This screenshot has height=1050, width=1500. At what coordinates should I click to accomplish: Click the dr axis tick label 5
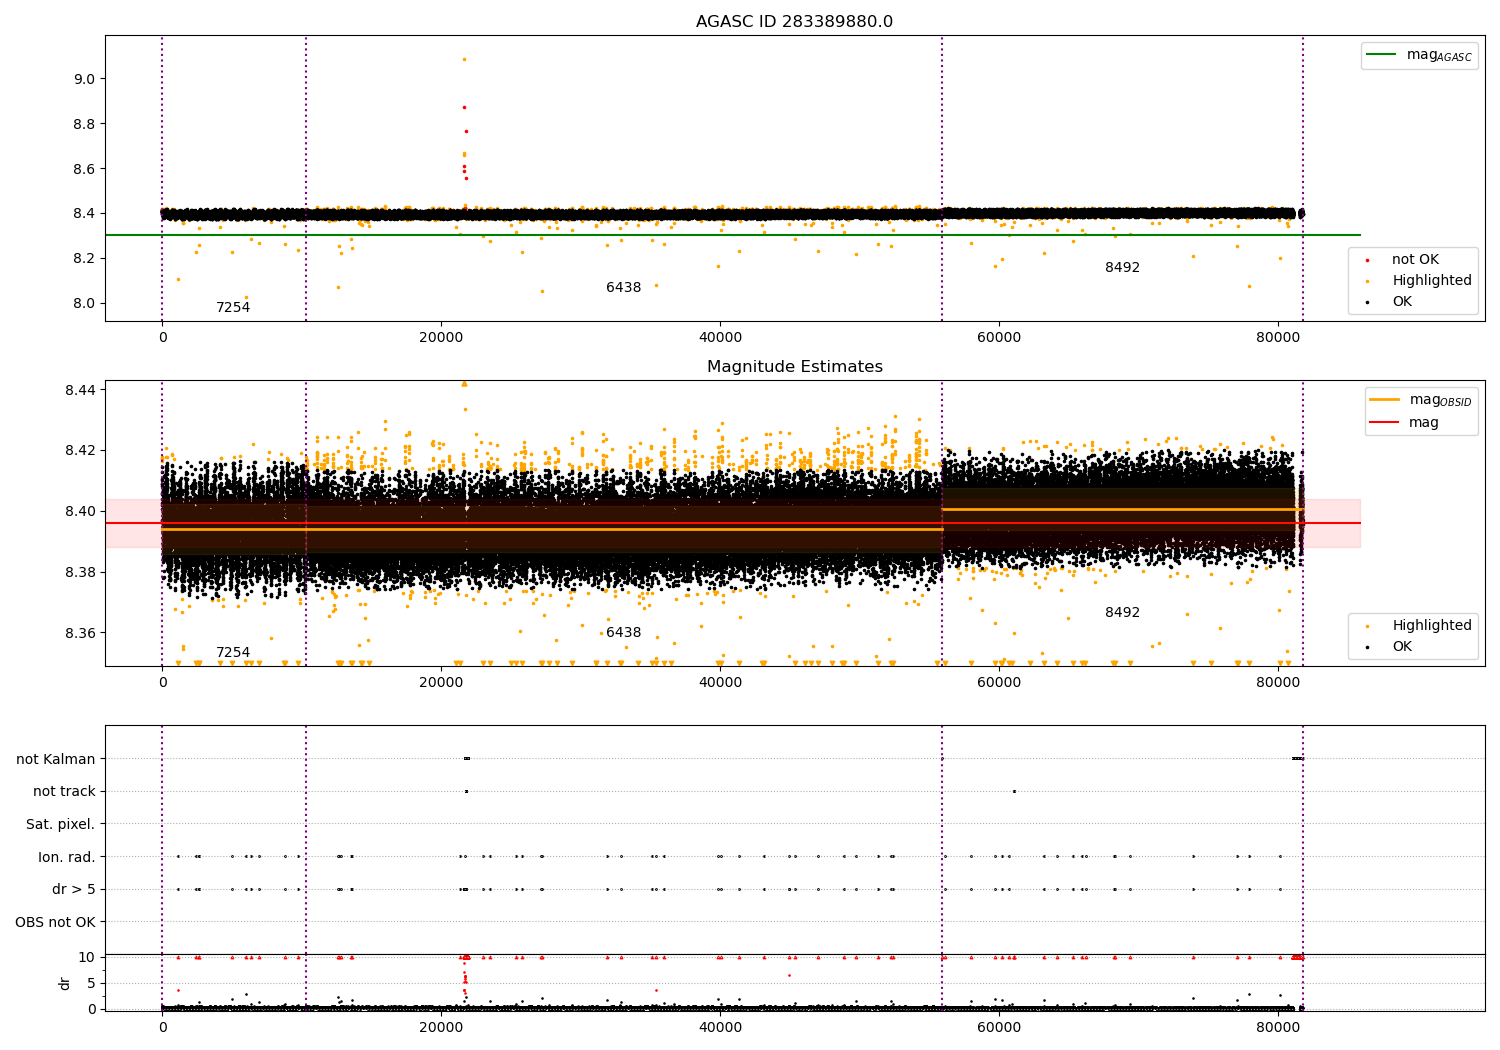coord(92,983)
